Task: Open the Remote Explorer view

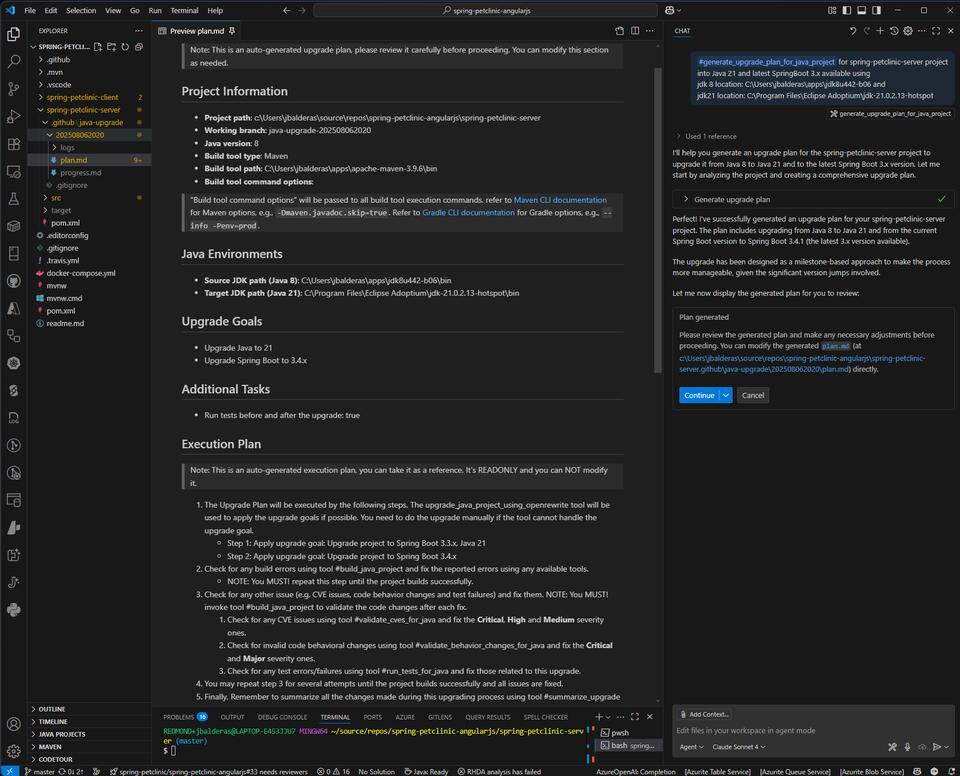Action: click(13, 171)
